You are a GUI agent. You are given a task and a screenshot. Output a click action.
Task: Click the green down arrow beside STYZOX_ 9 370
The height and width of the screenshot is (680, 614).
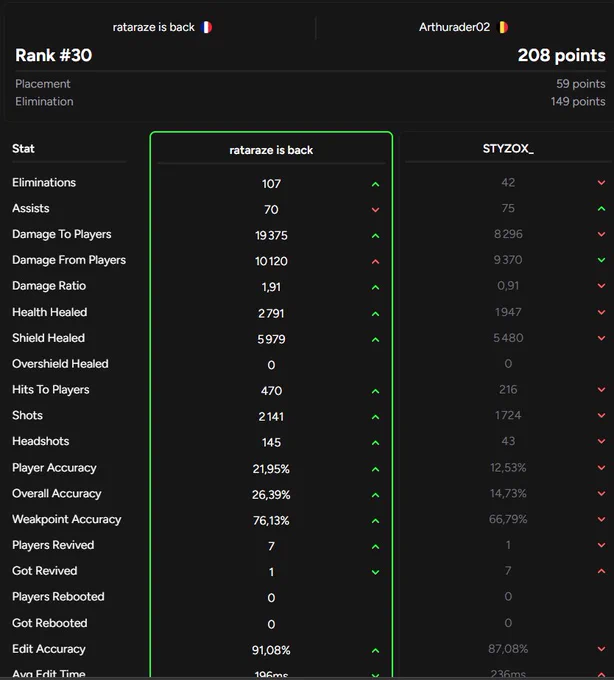coord(601,260)
